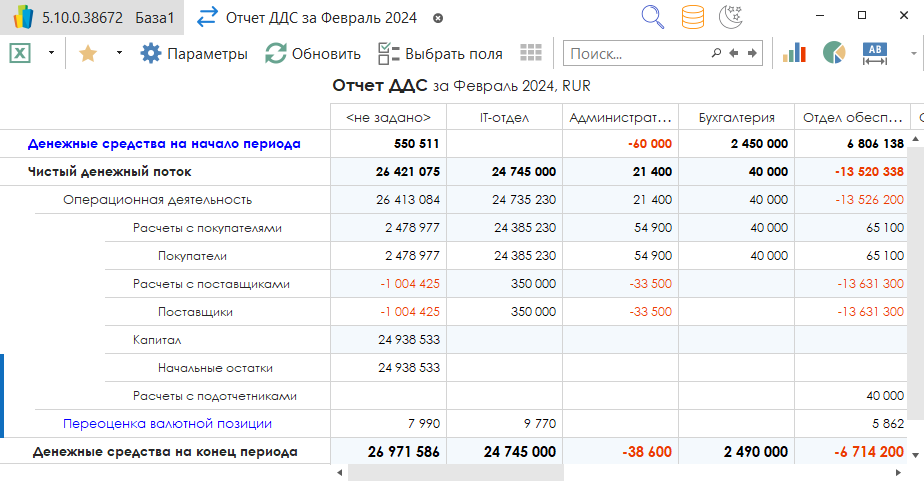Viewport: 924px width, 481px height.
Task: Show the bar chart view
Action: click(794, 53)
